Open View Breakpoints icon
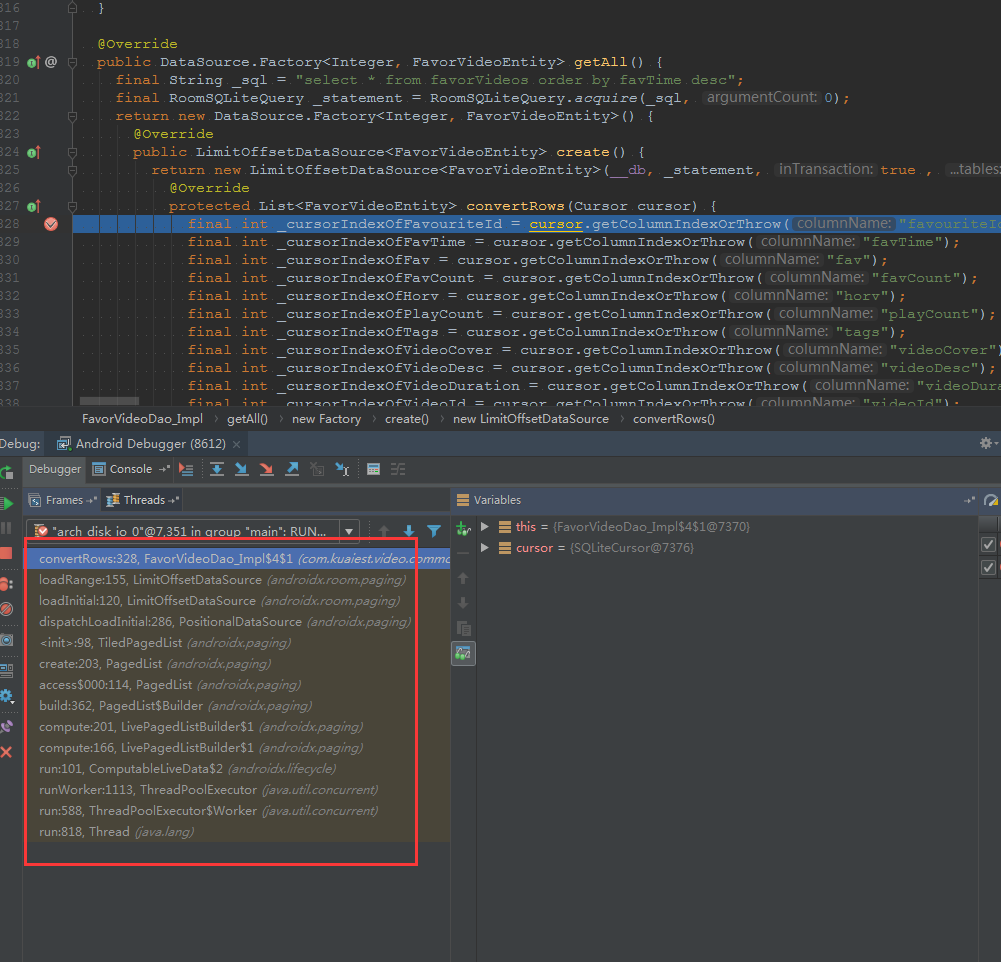Screen dimensions: 1001x962 click(6, 584)
